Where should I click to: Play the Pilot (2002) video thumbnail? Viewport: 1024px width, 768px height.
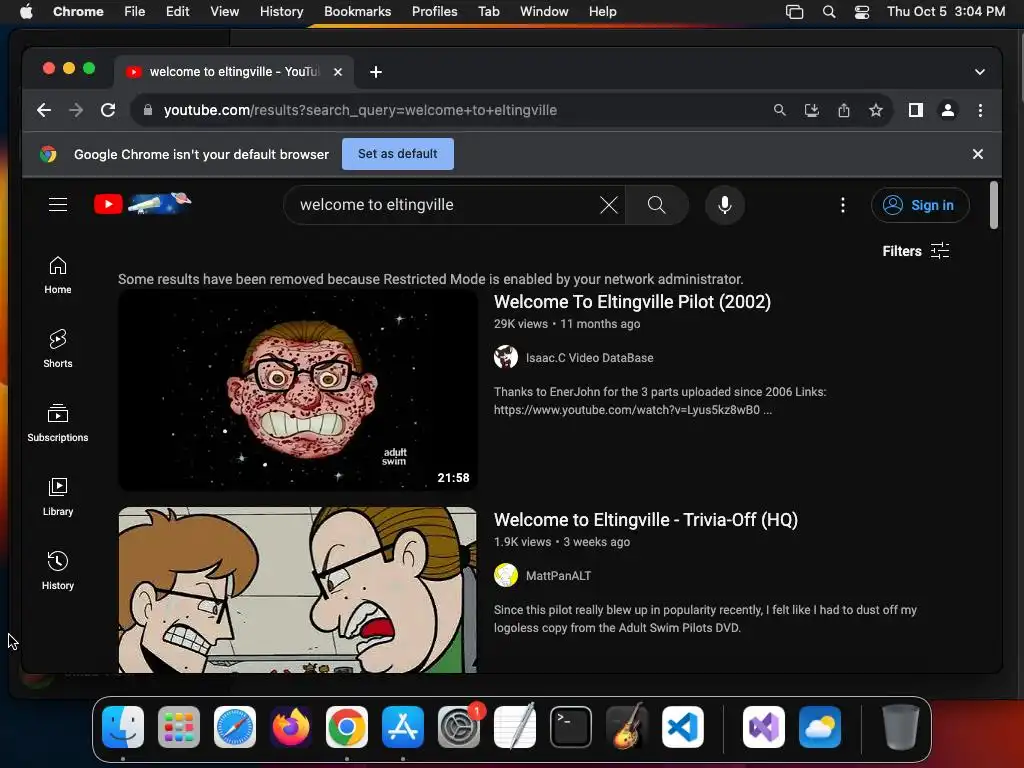(x=298, y=390)
